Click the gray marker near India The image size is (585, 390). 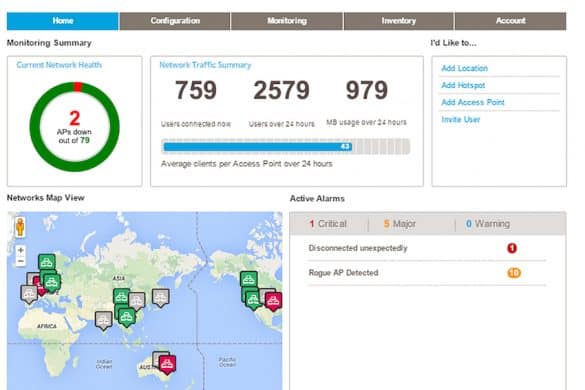[103, 320]
